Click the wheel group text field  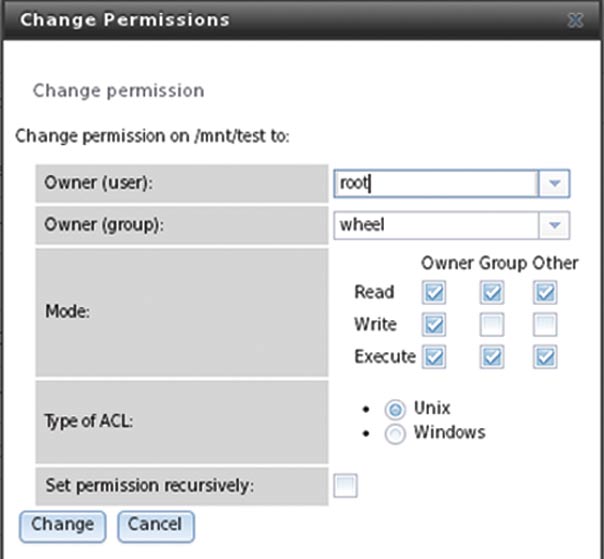click(436, 226)
